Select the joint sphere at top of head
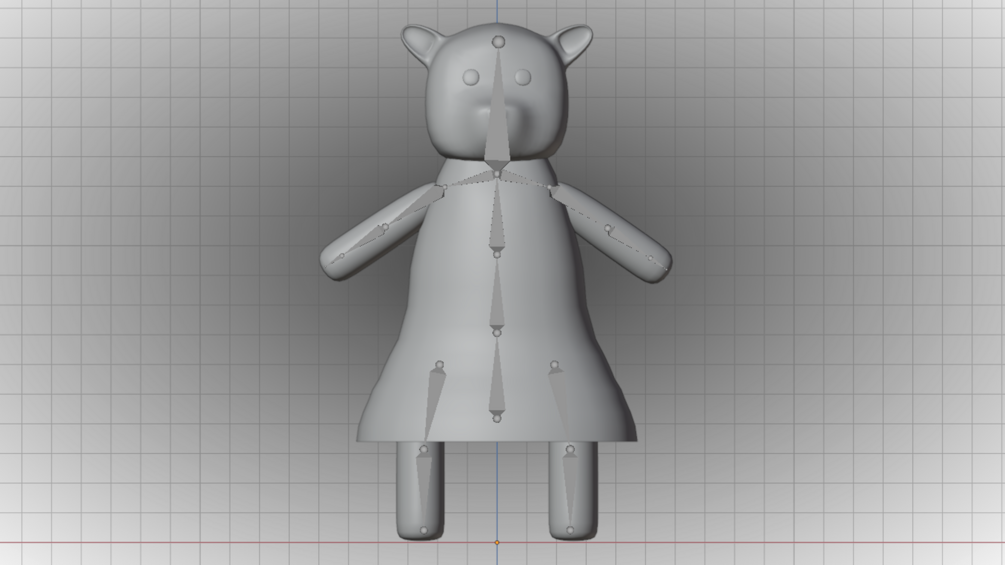The width and height of the screenshot is (1005, 565). pyautogui.click(x=498, y=42)
